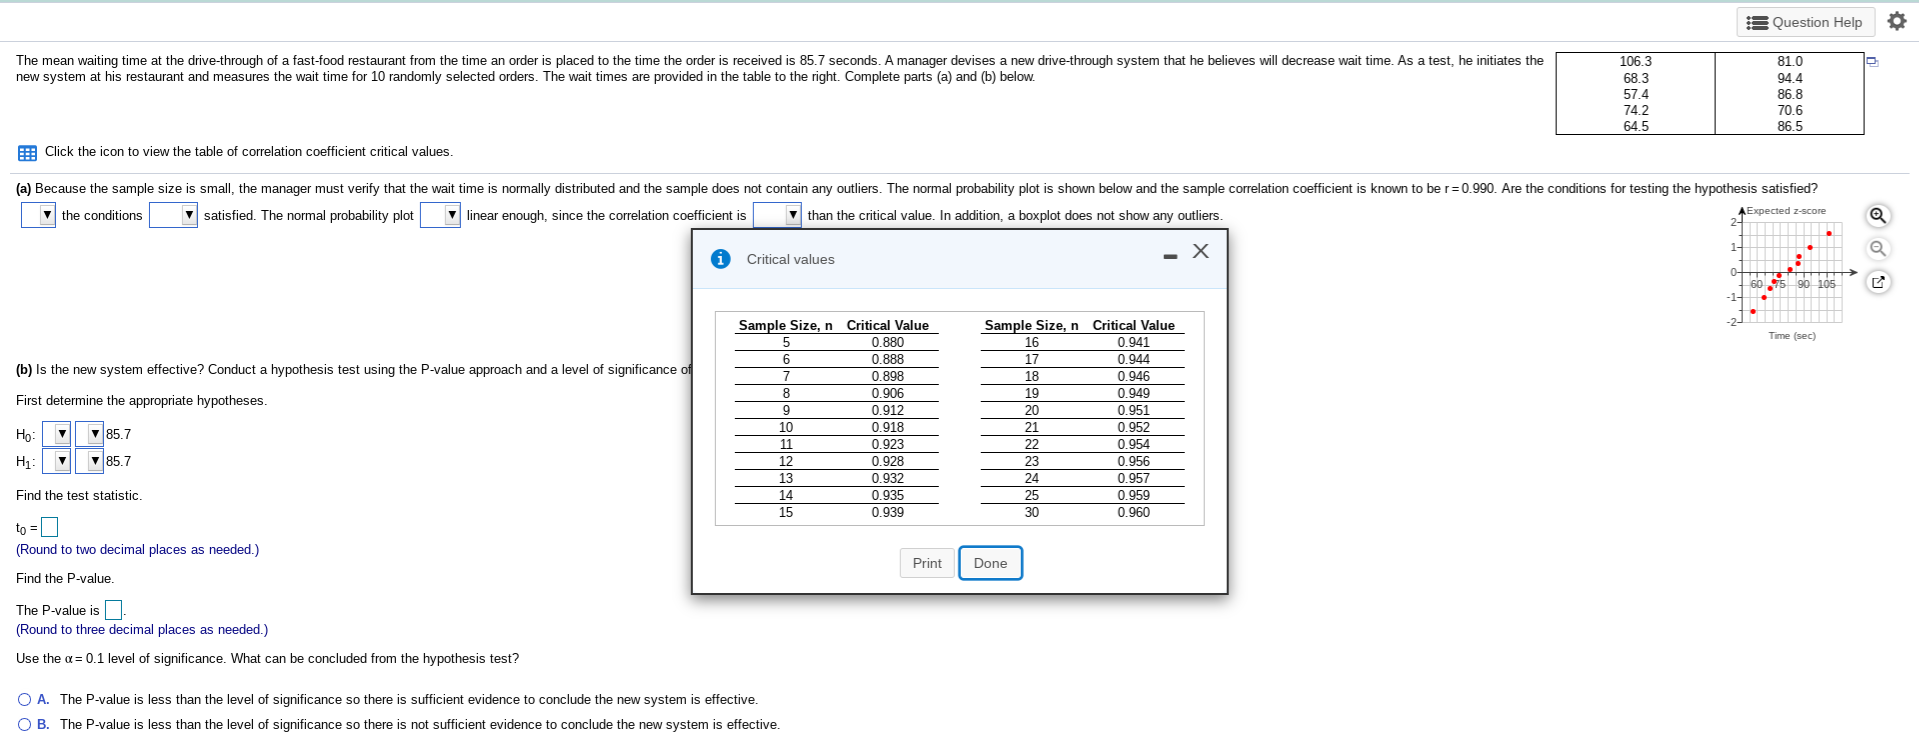Click the data value 106.3 in the table
The height and width of the screenshot is (745, 1919).
(1635, 62)
